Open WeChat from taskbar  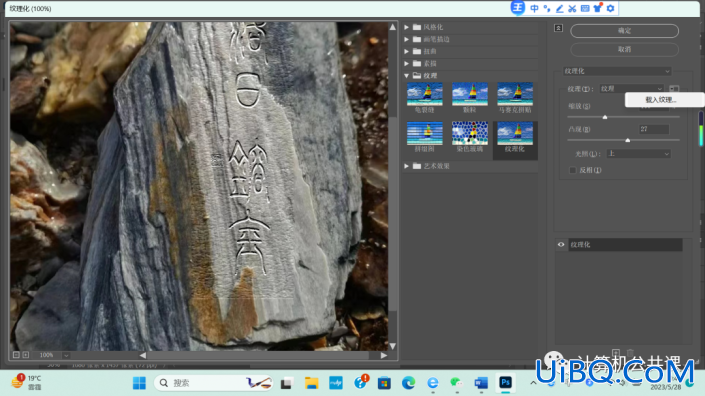click(456, 383)
